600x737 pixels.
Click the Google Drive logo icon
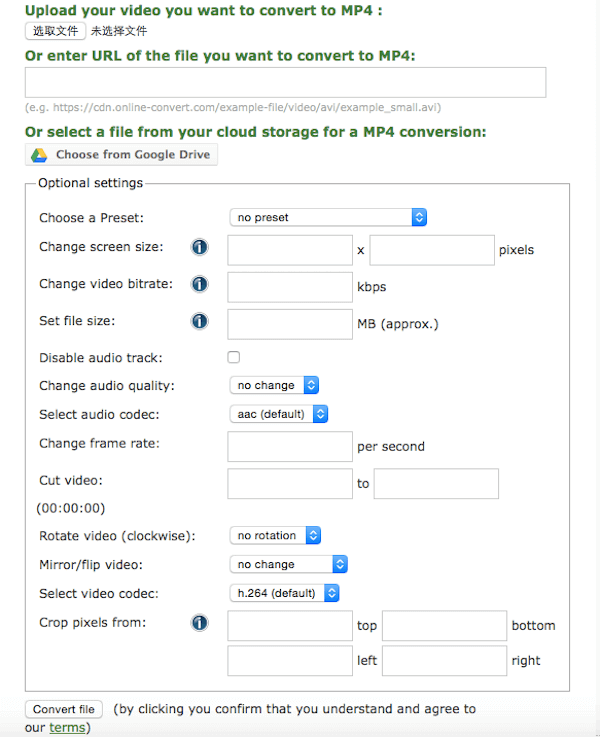click(39, 155)
